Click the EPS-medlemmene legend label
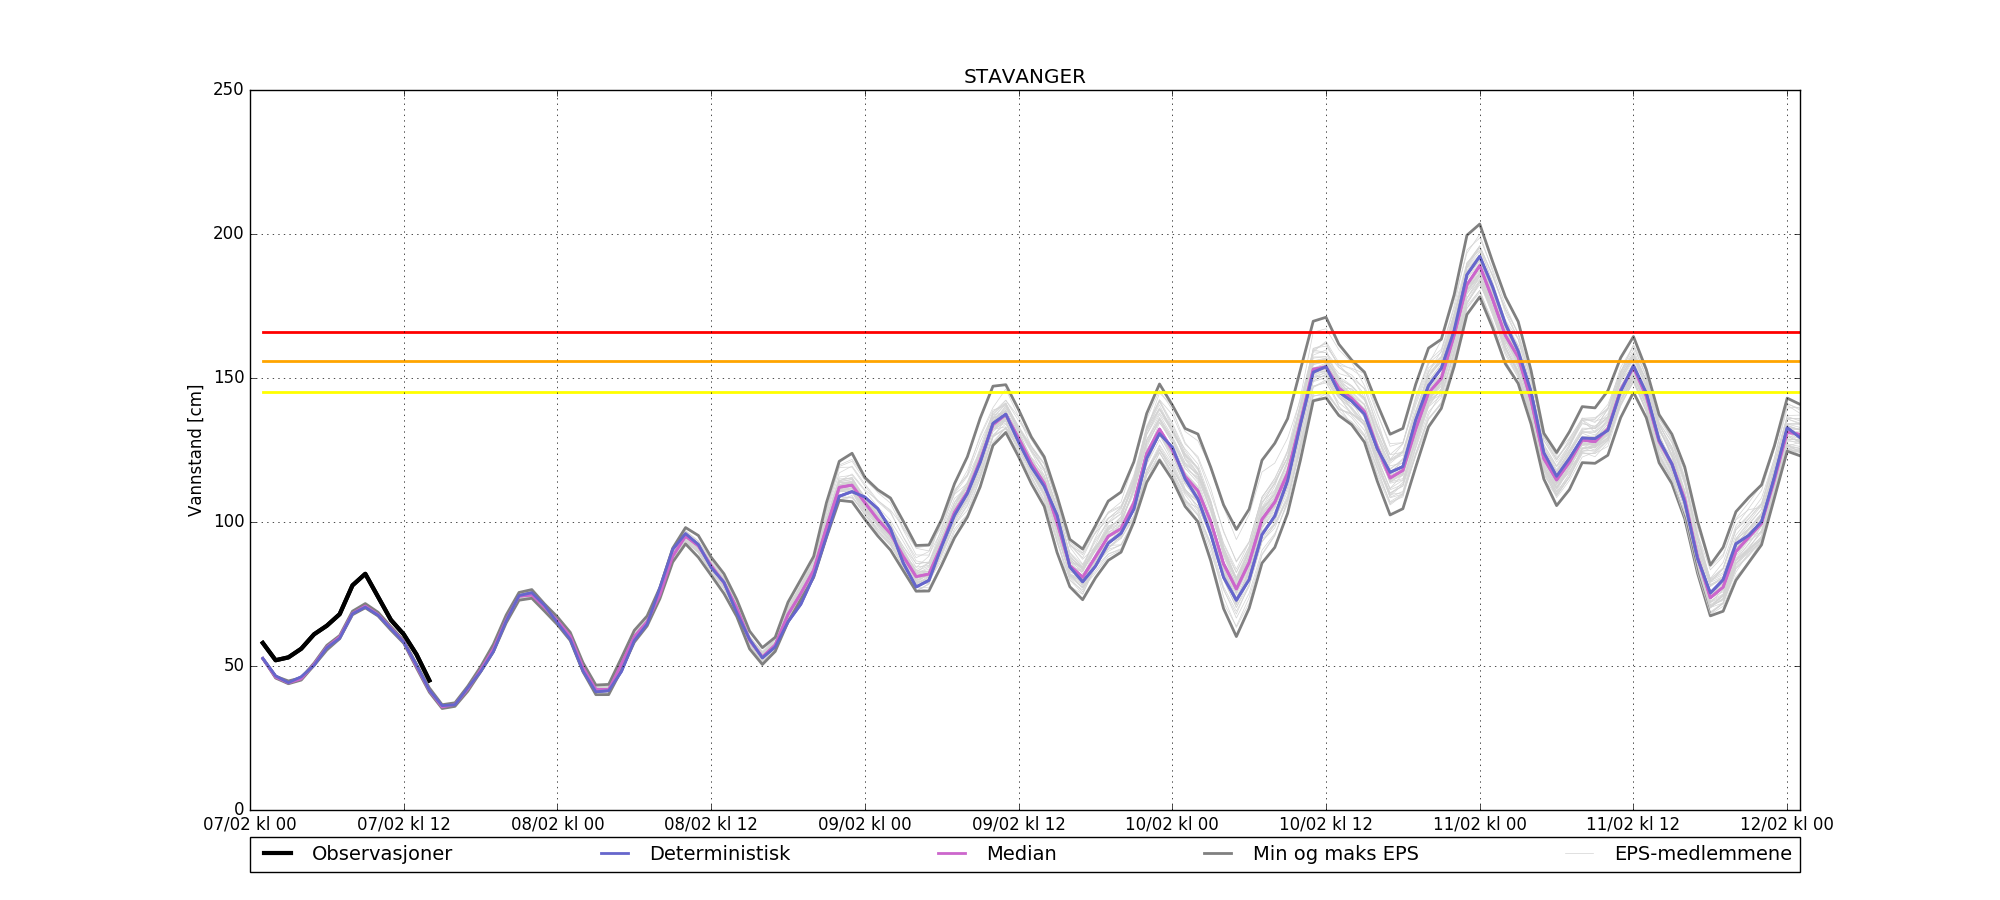The width and height of the screenshot is (2000, 900). 1702,854
